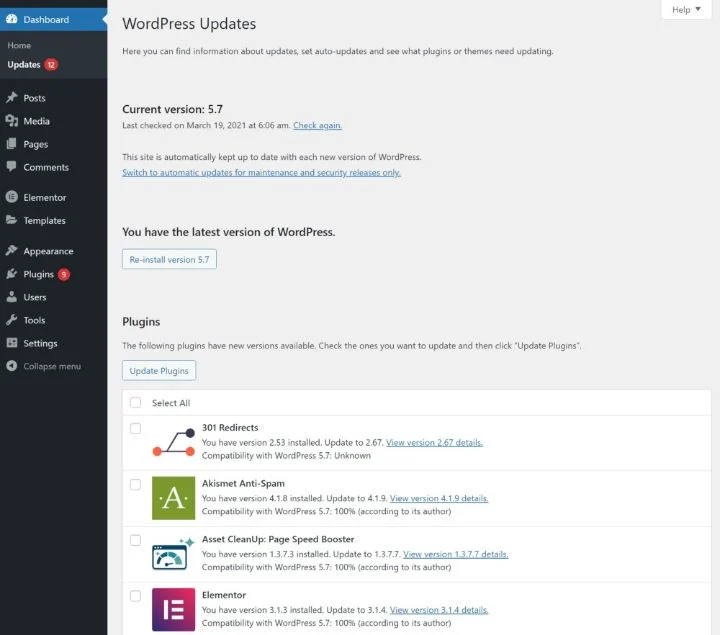The image size is (720, 635).
Task: Click the Tools wrench icon
Action: [x=12, y=320]
